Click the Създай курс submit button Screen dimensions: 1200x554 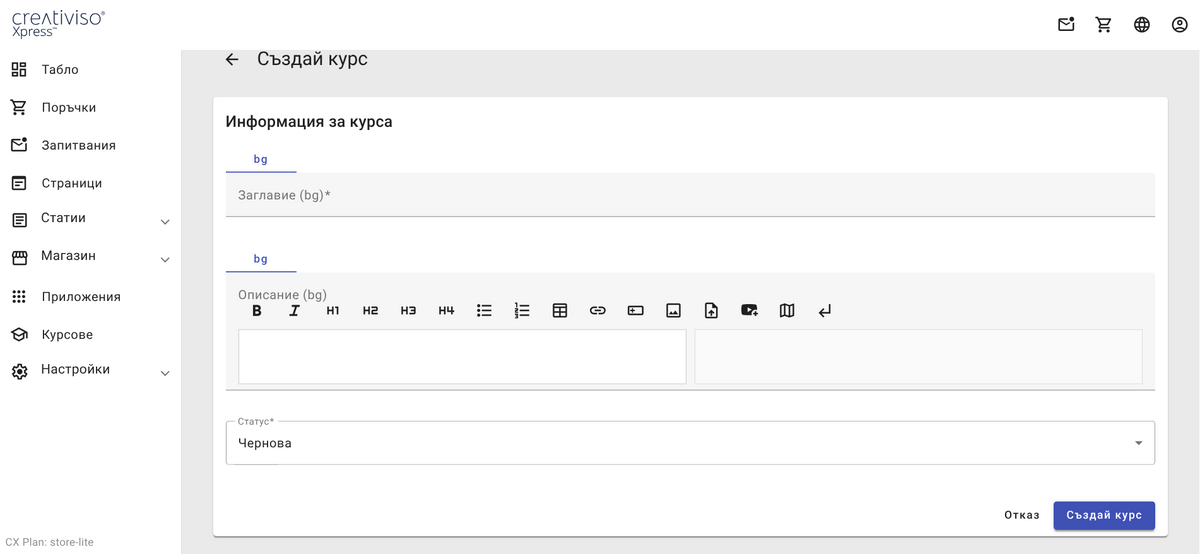click(1103, 515)
